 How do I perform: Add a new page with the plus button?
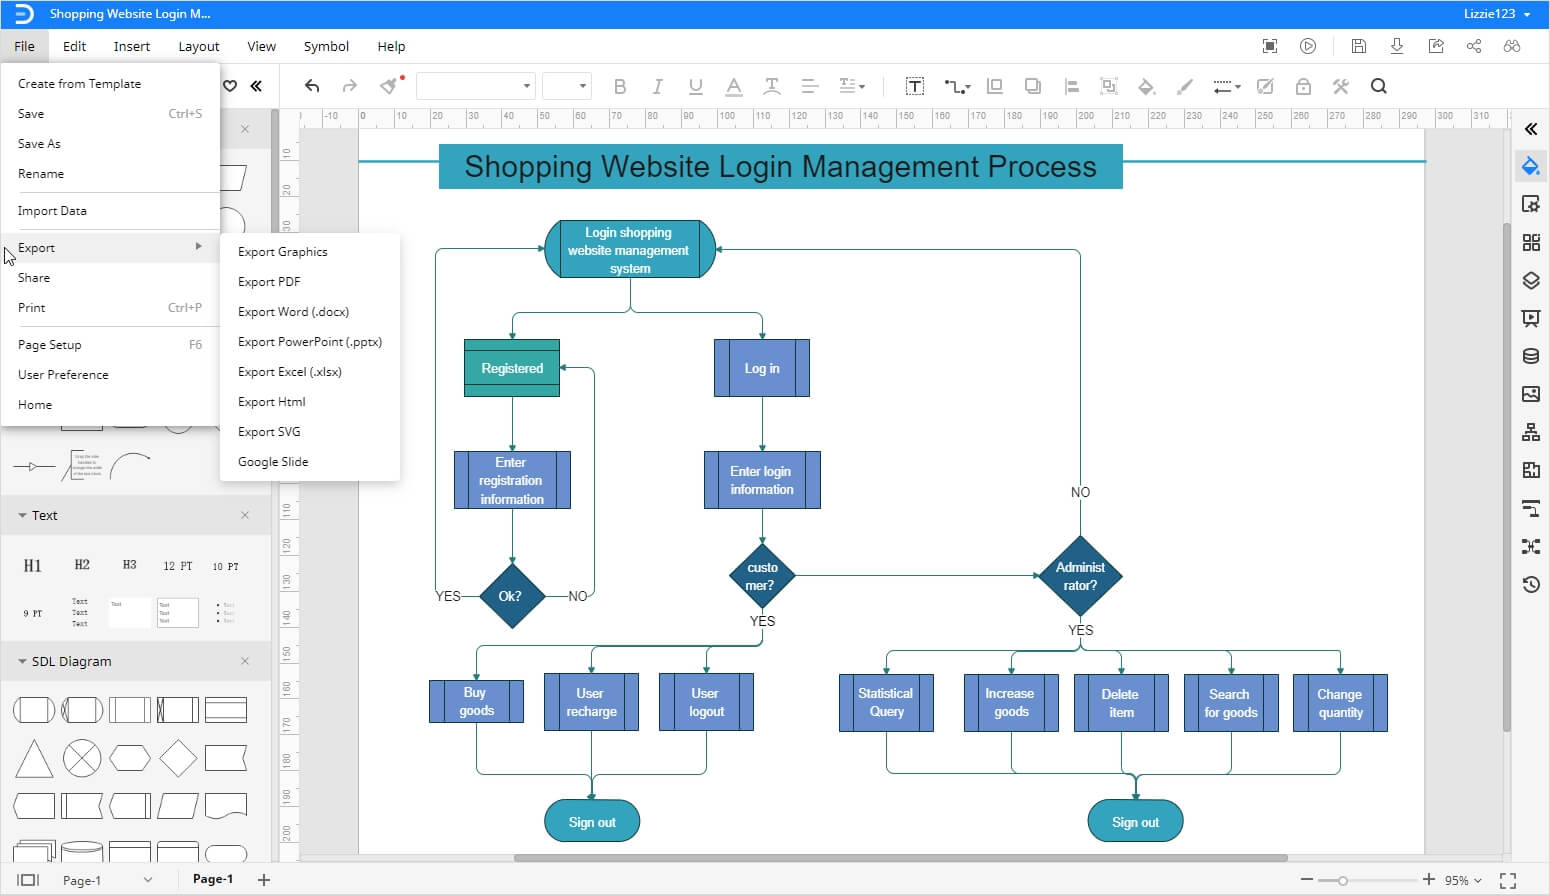pyautogui.click(x=264, y=879)
